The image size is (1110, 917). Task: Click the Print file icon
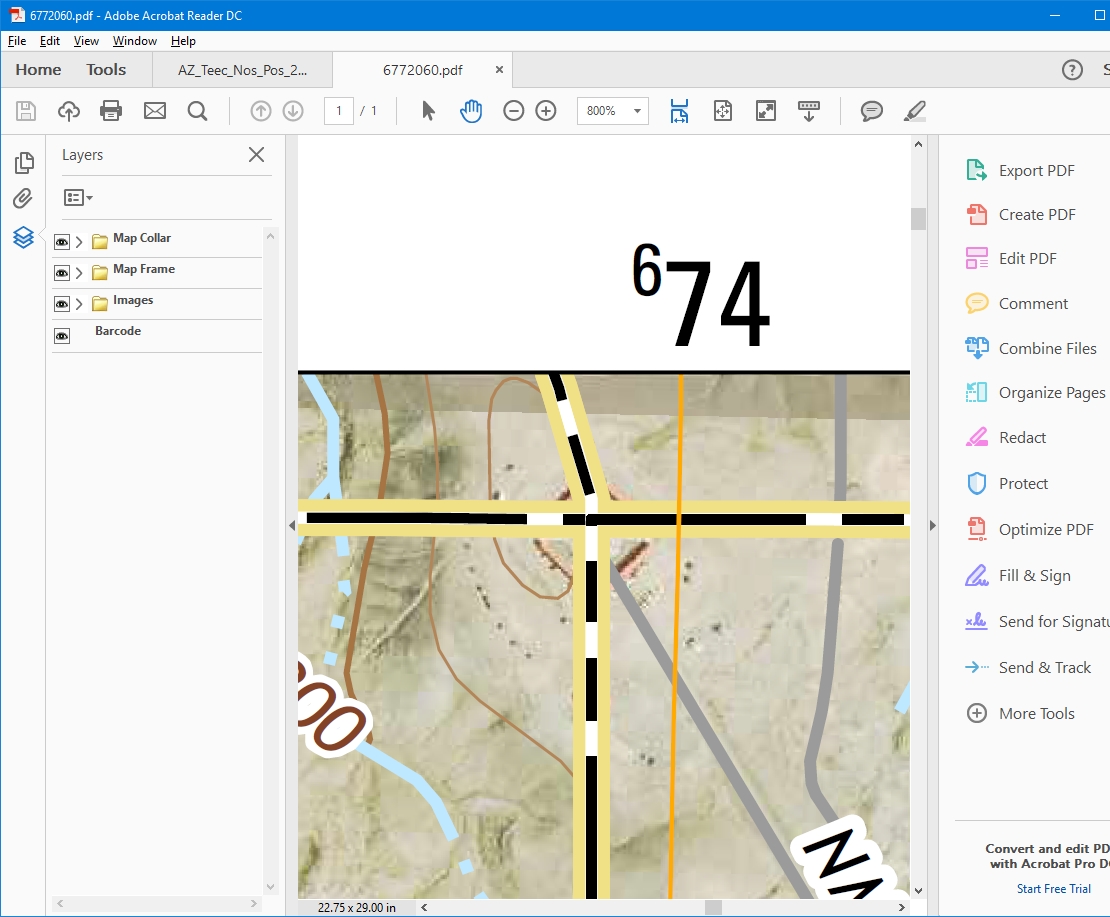click(x=111, y=111)
